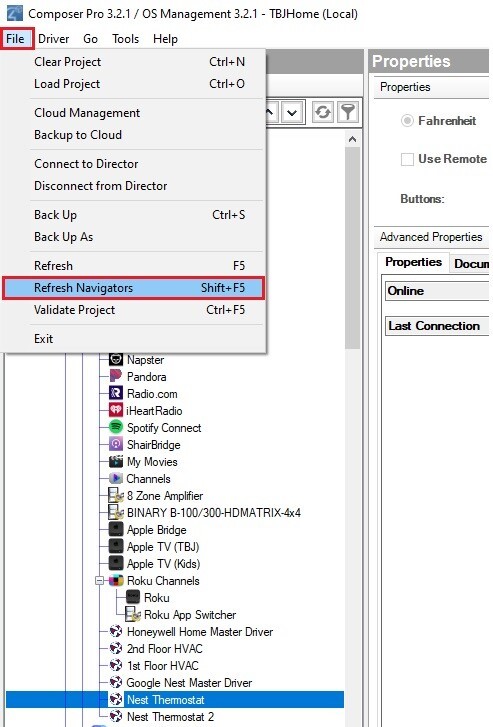The image size is (493, 727).
Task: Click the Composer Pro title bar app icon
Action: click(14, 13)
